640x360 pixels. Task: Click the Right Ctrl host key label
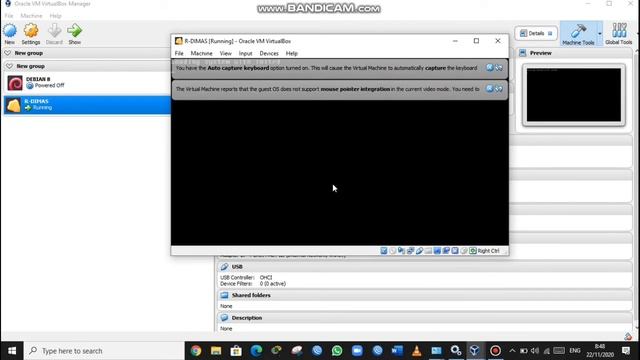tap(488, 251)
